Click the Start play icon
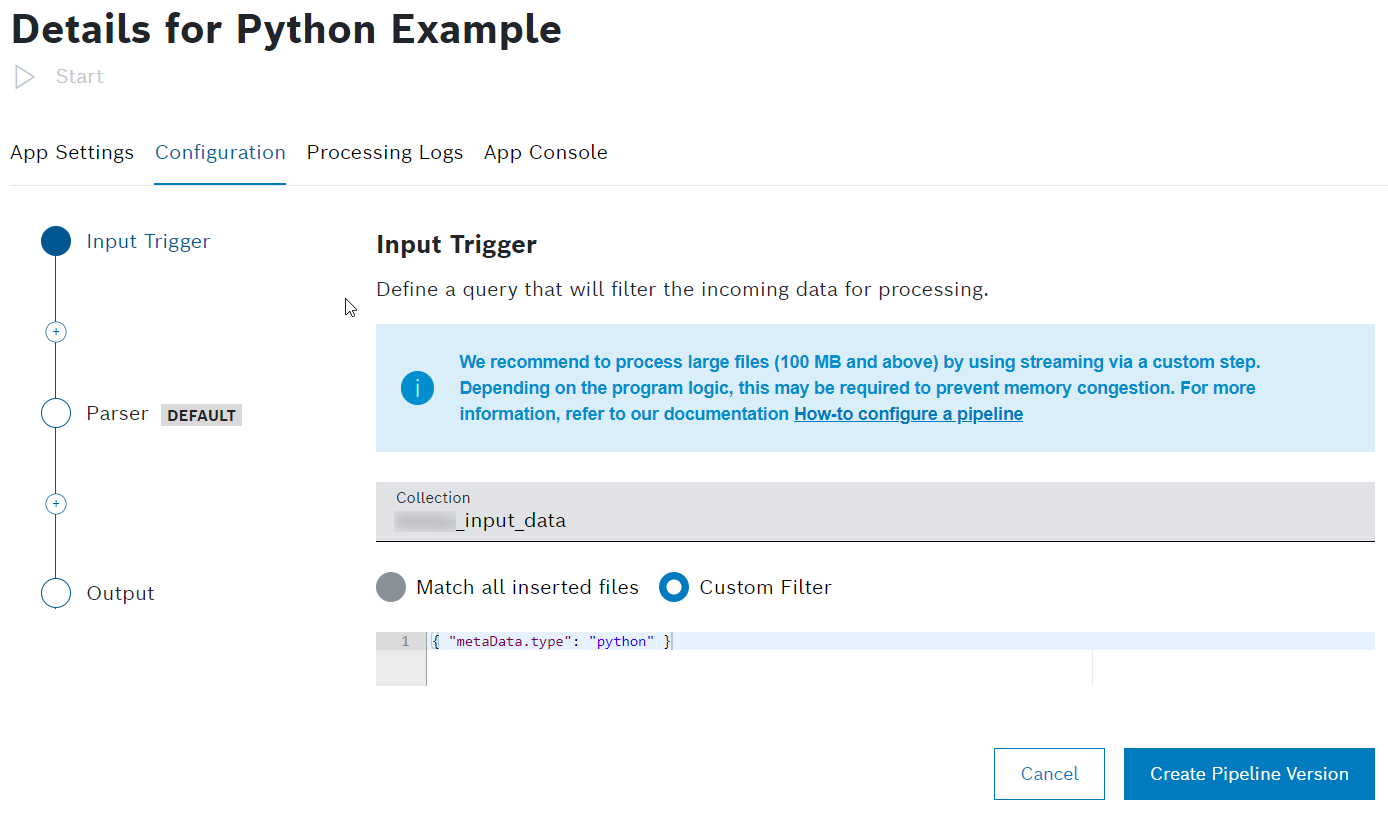The width and height of the screenshot is (1388, 814). coord(25,77)
